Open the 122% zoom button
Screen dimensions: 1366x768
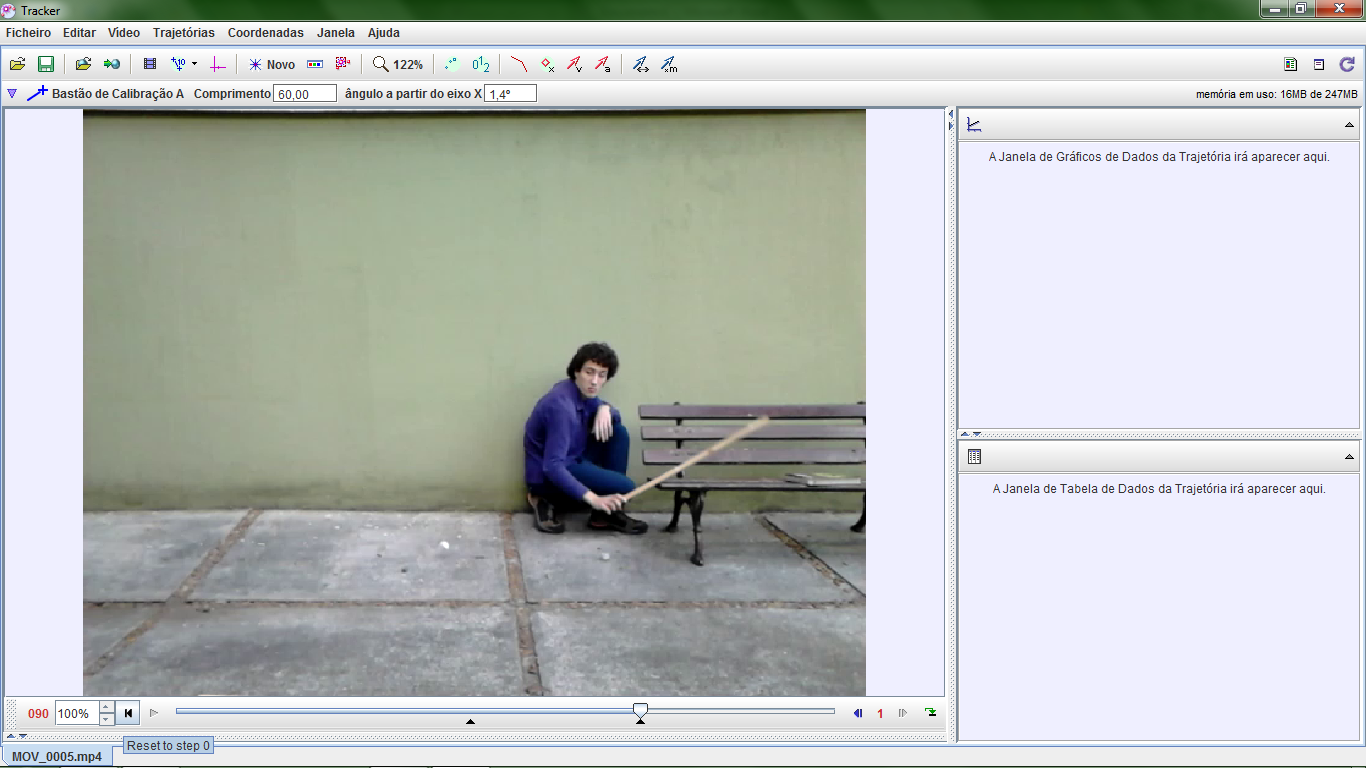(398, 64)
